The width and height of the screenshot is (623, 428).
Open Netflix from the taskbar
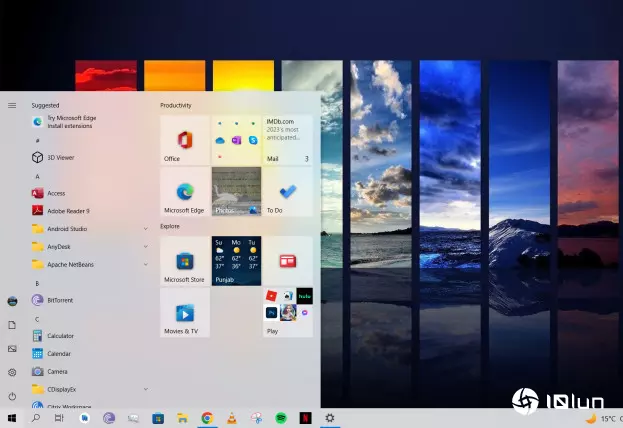tap(305, 418)
